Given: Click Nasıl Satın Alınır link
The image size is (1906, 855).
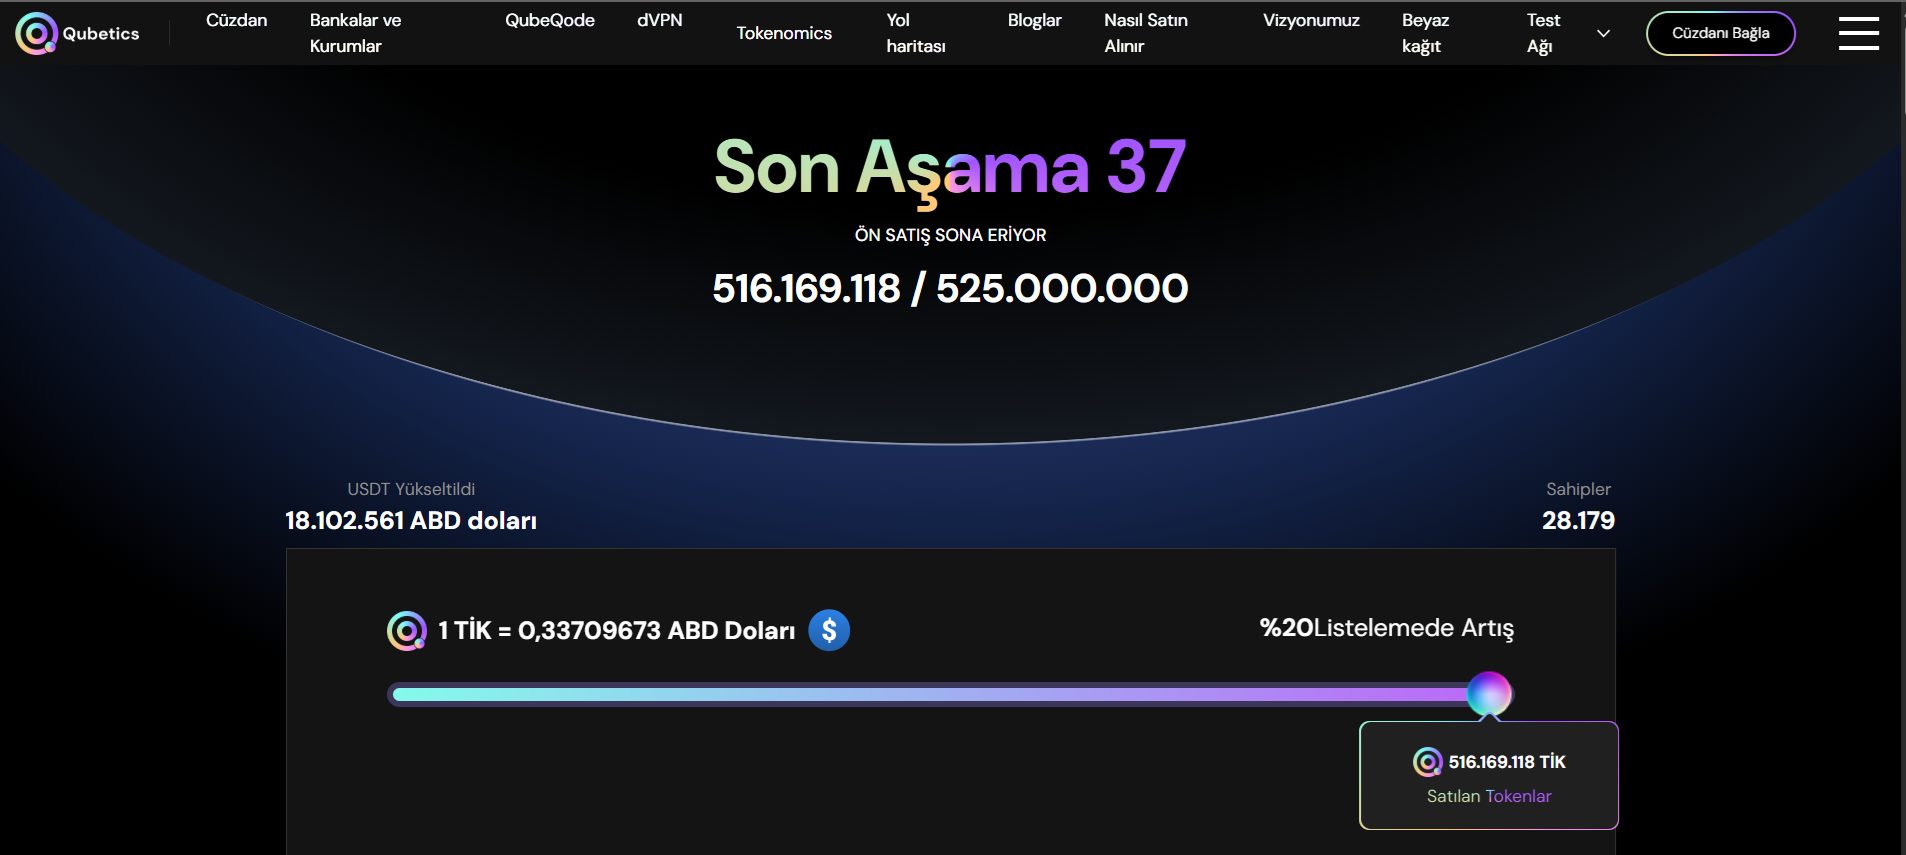Looking at the screenshot, I should [x=1146, y=33].
